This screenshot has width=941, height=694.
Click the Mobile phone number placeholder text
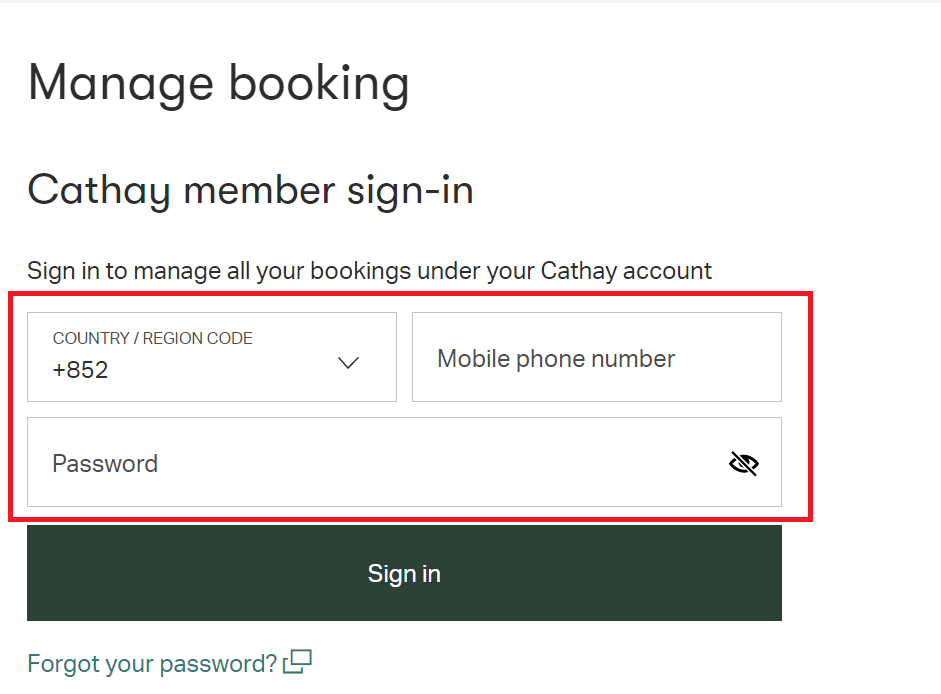556,358
